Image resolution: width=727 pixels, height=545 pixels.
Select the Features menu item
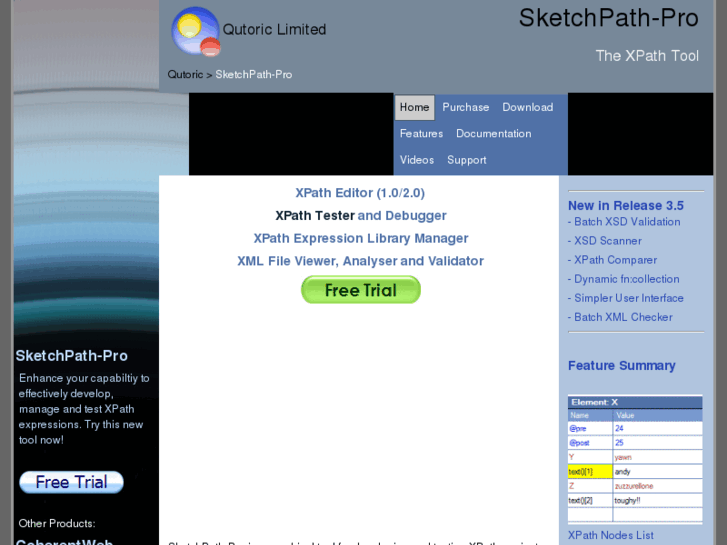coord(421,134)
